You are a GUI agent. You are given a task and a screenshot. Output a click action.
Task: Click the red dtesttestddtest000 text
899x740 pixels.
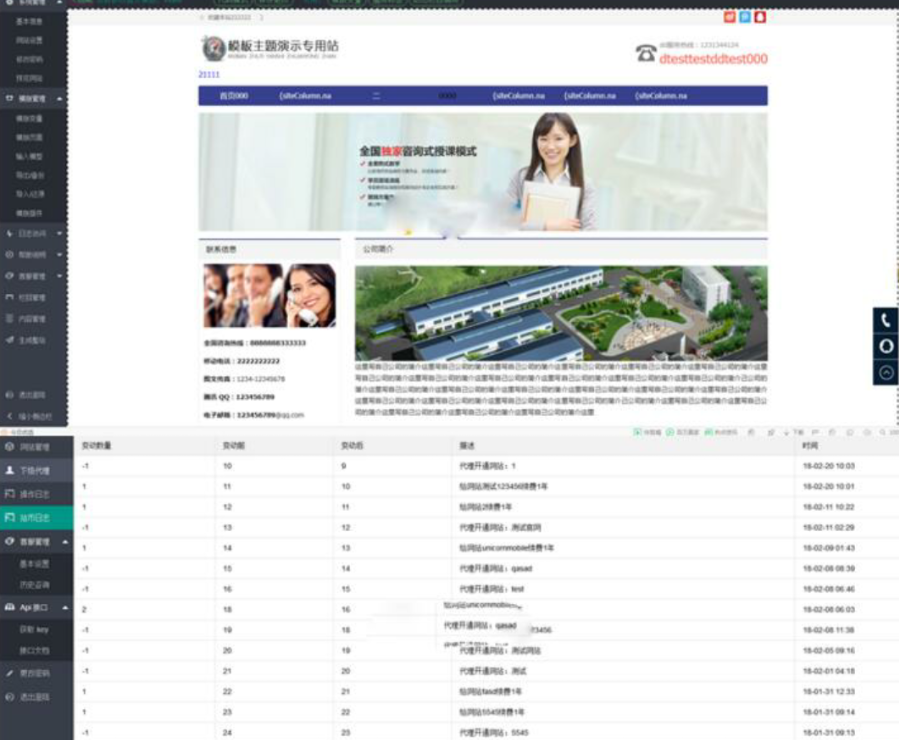pyautogui.click(x=713, y=58)
